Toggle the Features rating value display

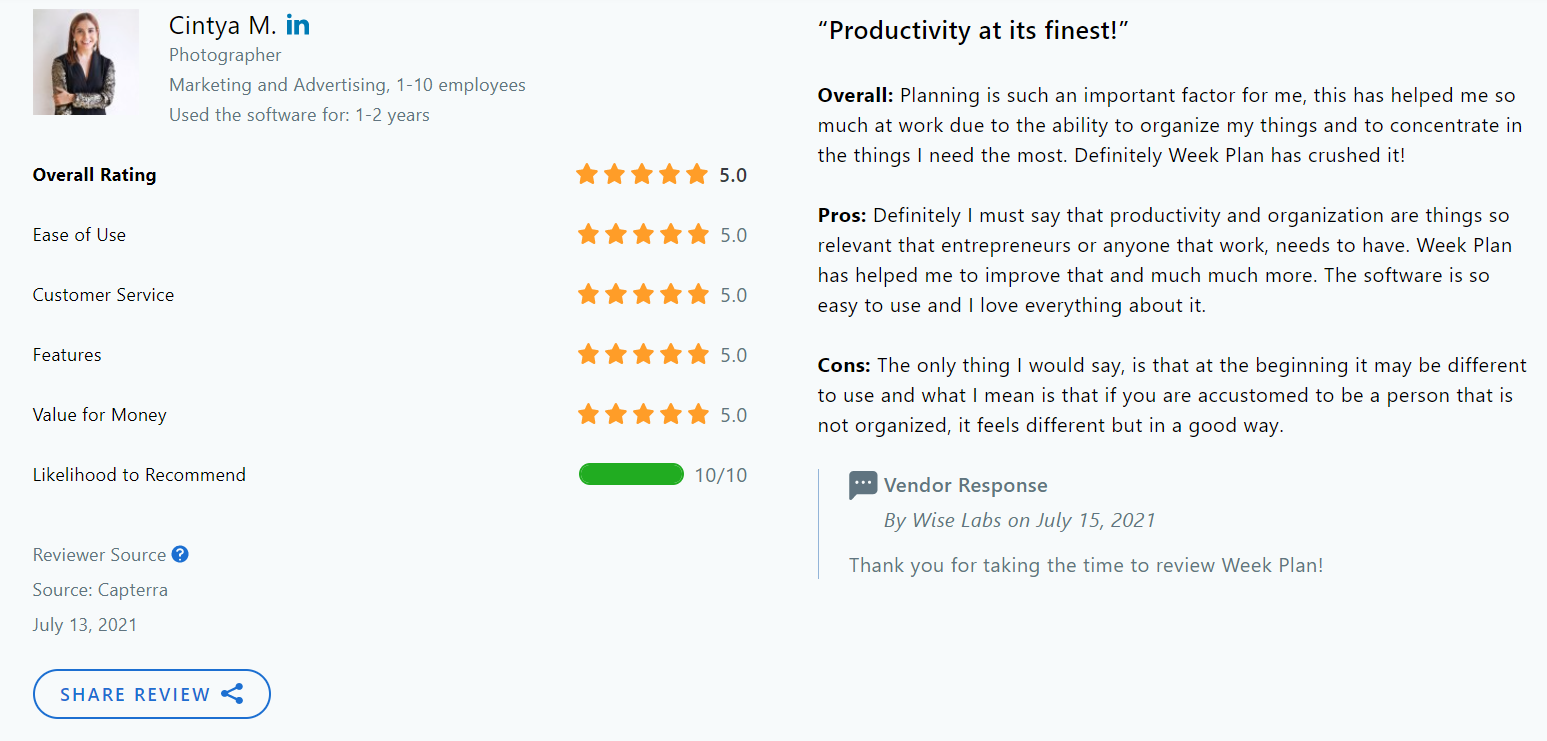(x=733, y=354)
